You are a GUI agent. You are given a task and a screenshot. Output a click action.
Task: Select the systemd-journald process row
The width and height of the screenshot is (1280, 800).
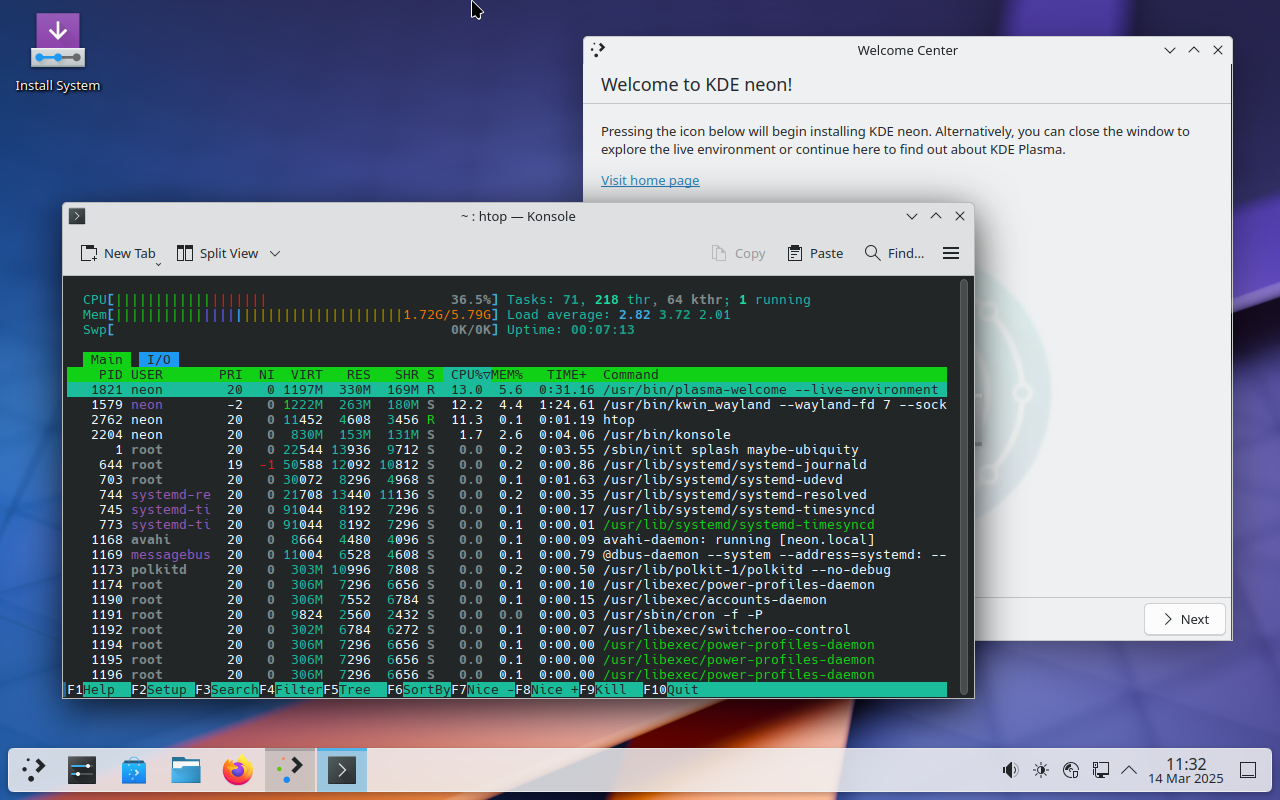[507, 464]
